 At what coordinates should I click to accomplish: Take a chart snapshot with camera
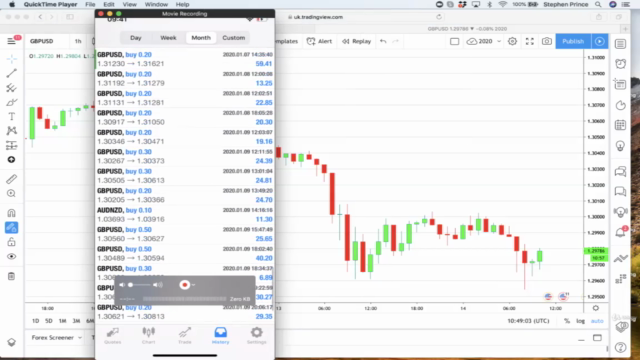coord(547,41)
